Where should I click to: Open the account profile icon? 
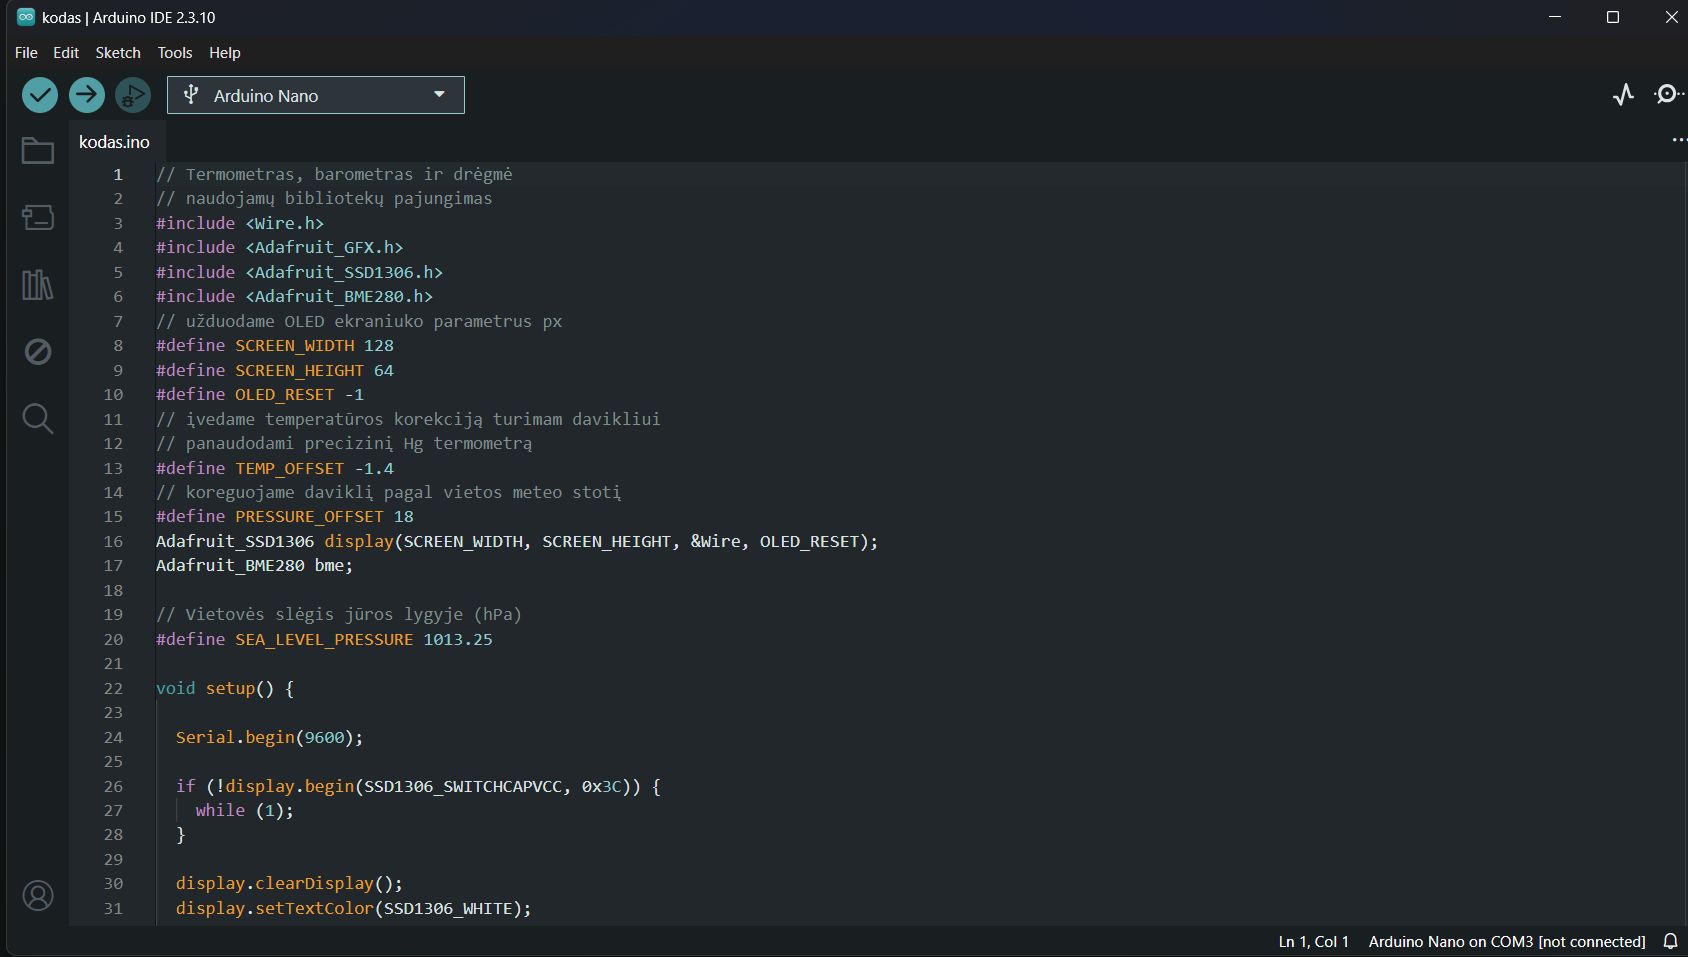pos(38,895)
